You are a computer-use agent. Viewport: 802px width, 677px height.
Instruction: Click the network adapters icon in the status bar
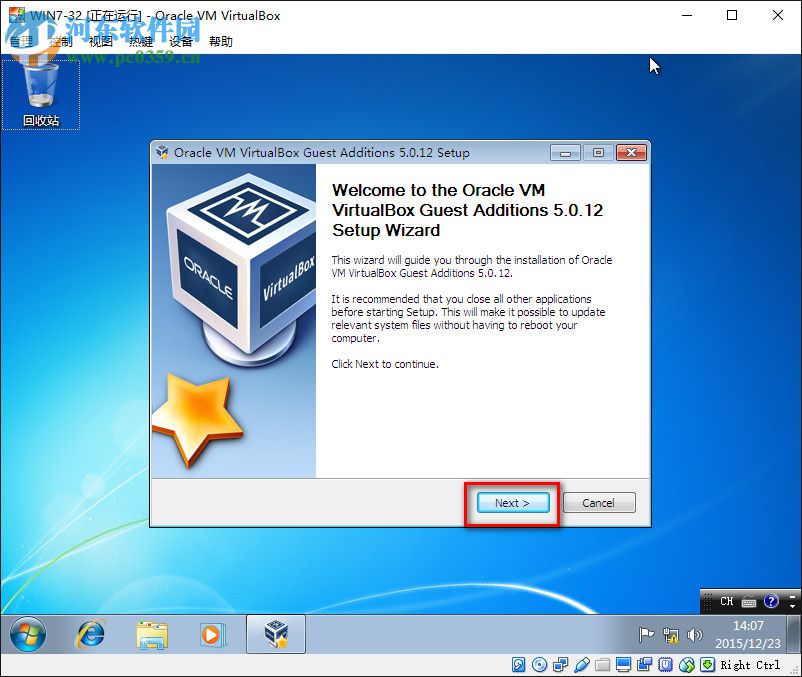click(x=559, y=664)
